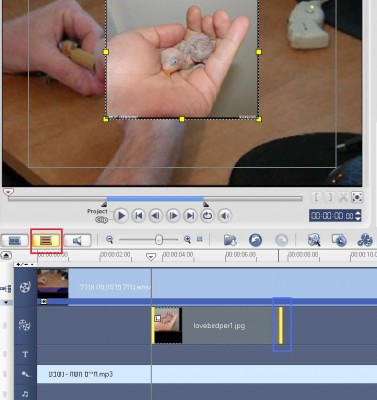Select the lovebirdper1.jpg overlay clip
The image size is (377, 400).
[217, 325]
